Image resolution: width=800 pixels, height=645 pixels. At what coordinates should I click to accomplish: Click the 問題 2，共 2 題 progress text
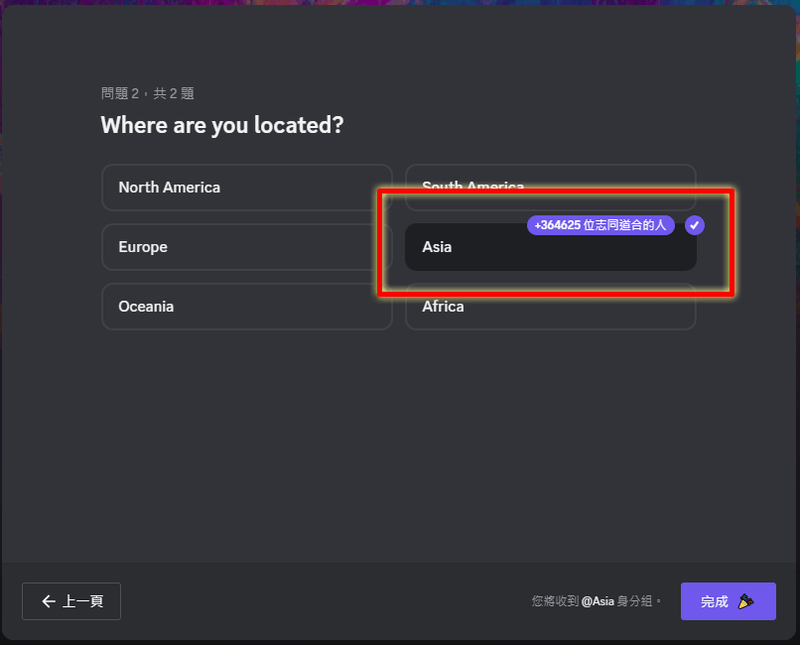pos(147,93)
